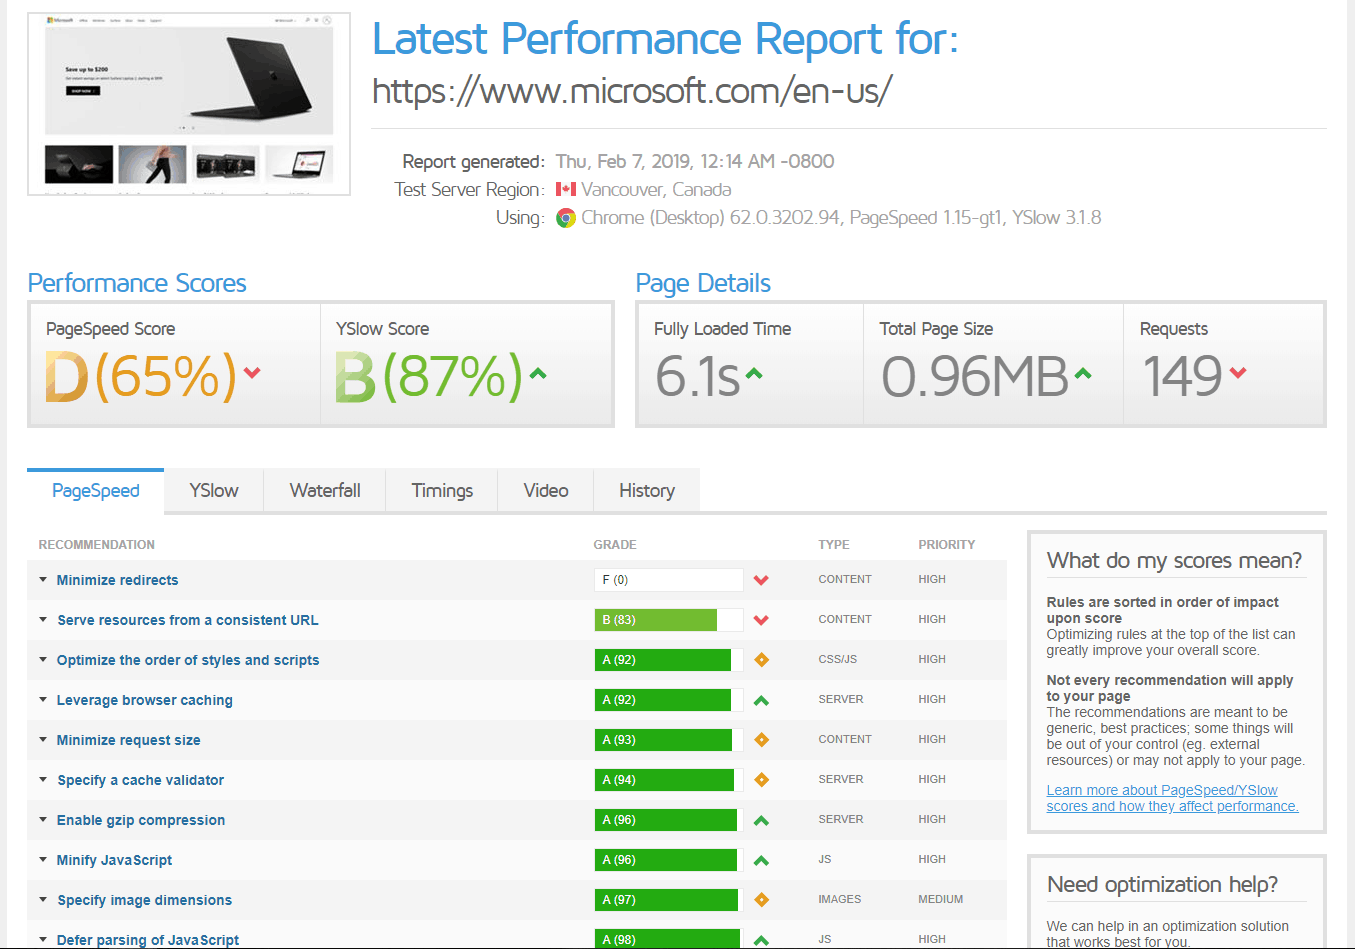
Task: Expand the Specify a cache validator triangle
Action: (x=43, y=779)
